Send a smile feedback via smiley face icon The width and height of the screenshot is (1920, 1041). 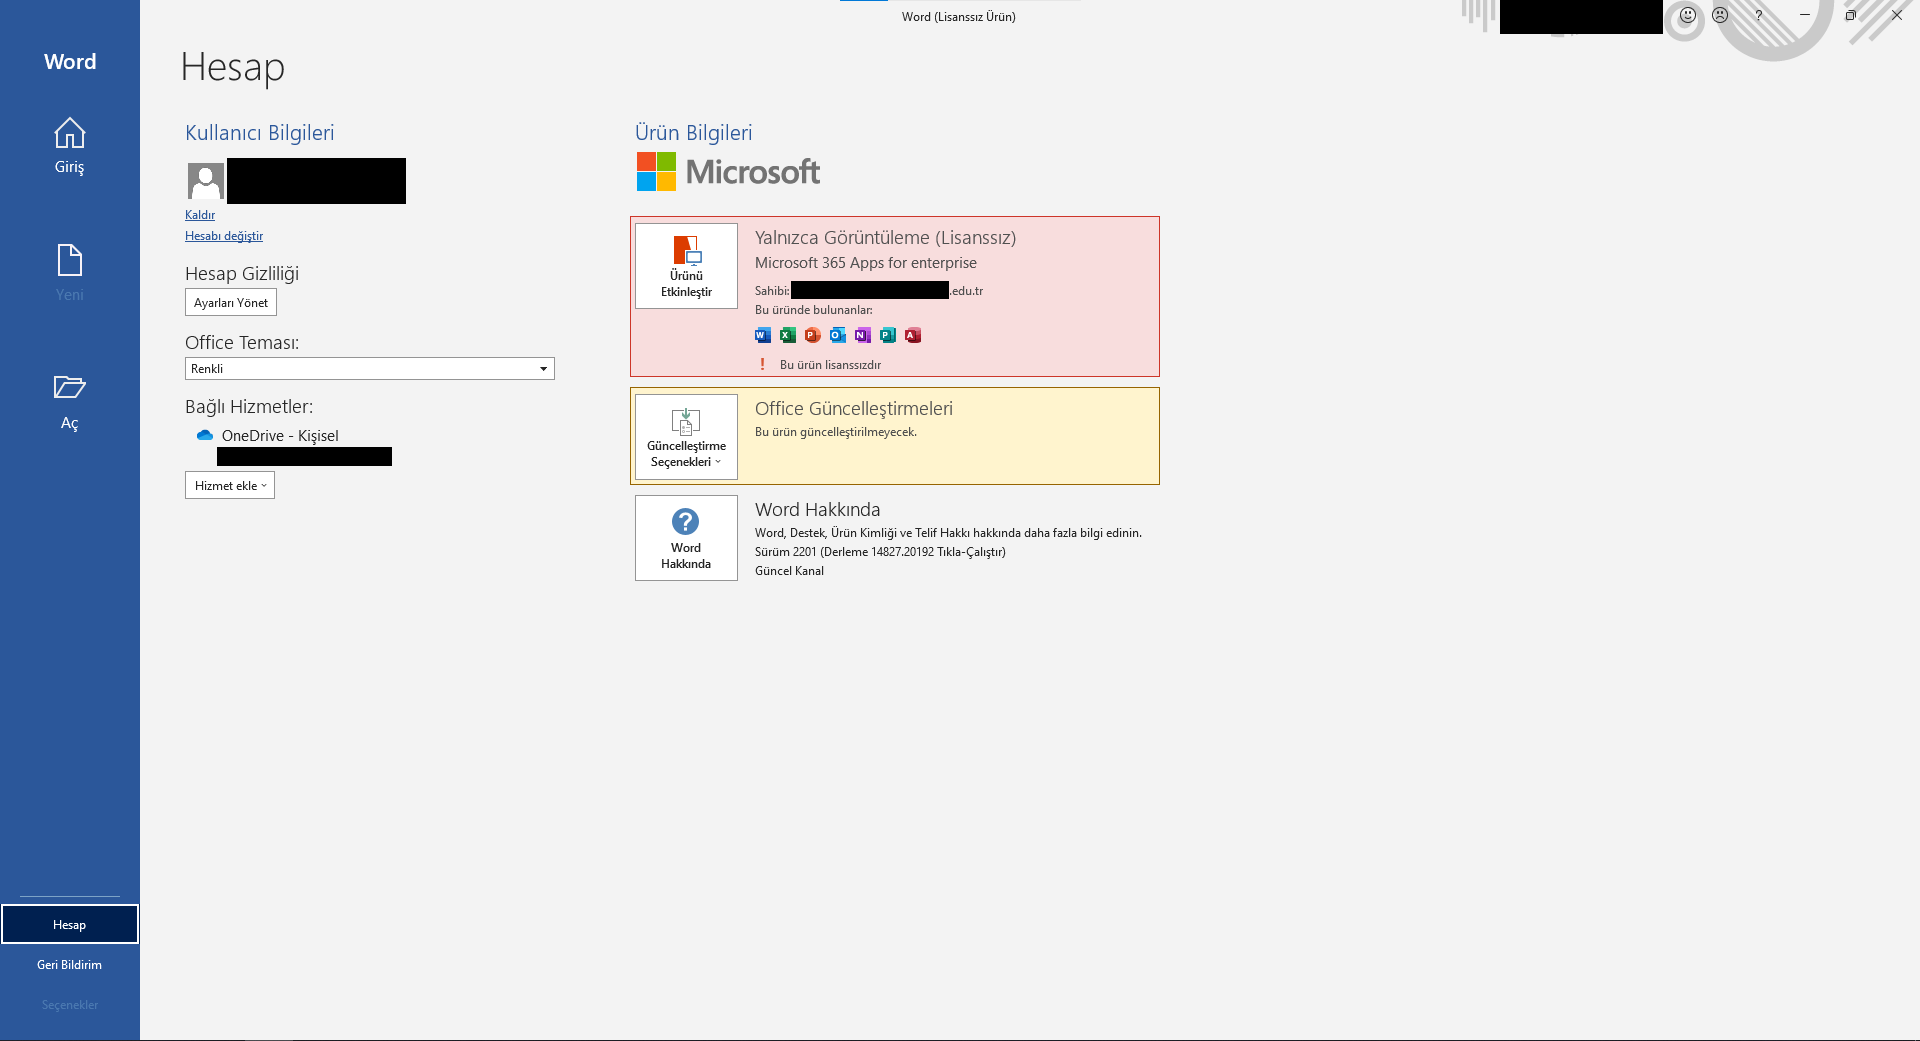click(1688, 15)
